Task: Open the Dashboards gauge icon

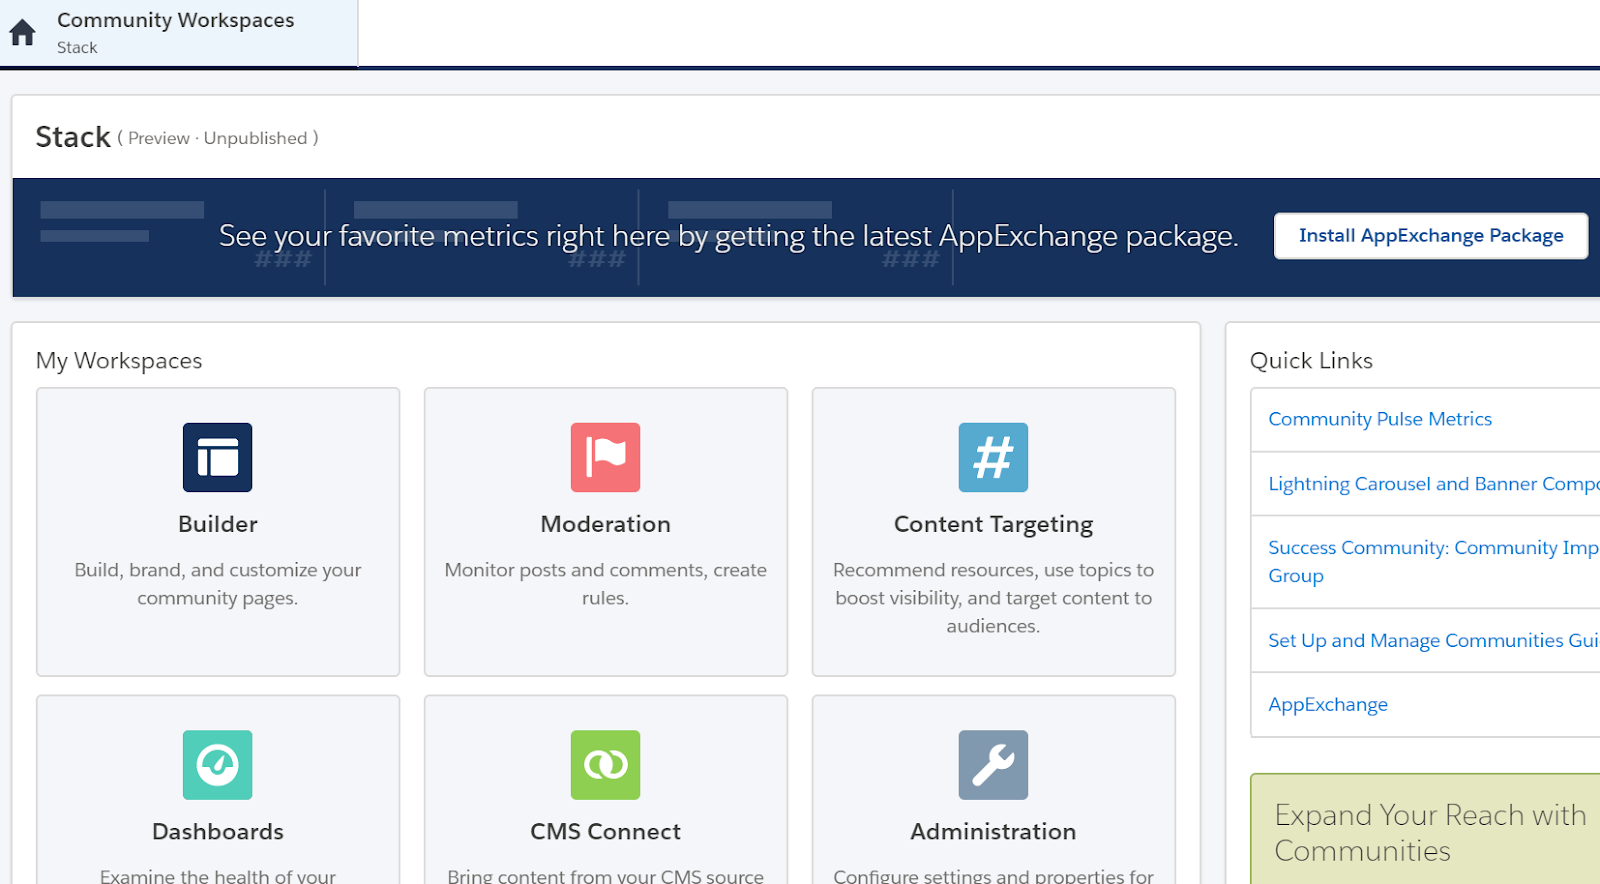Action: pyautogui.click(x=217, y=765)
